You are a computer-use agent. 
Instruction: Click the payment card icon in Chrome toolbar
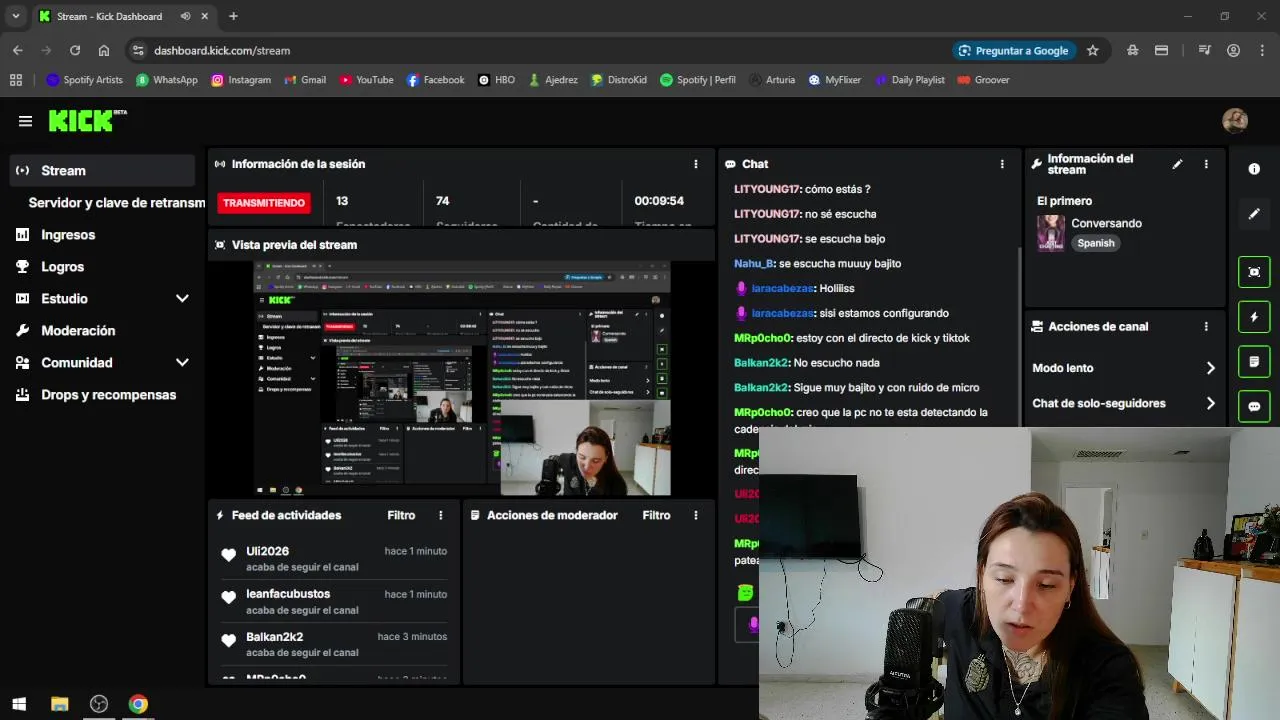pos(1161,50)
